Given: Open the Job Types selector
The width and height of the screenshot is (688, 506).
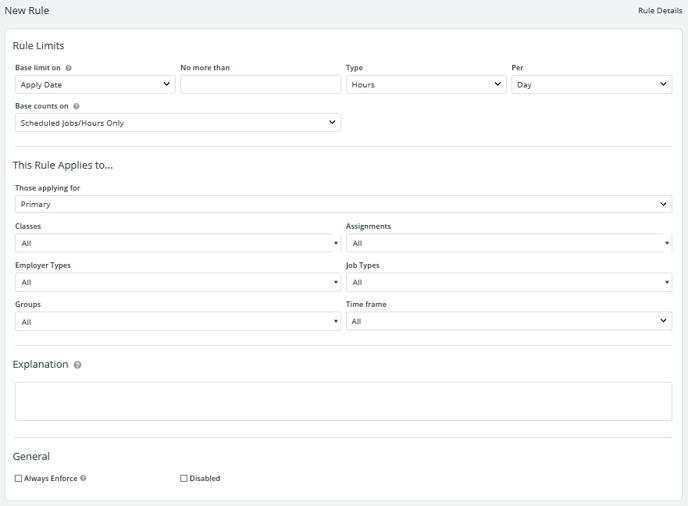Looking at the screenshot, I should click(508, 282).
